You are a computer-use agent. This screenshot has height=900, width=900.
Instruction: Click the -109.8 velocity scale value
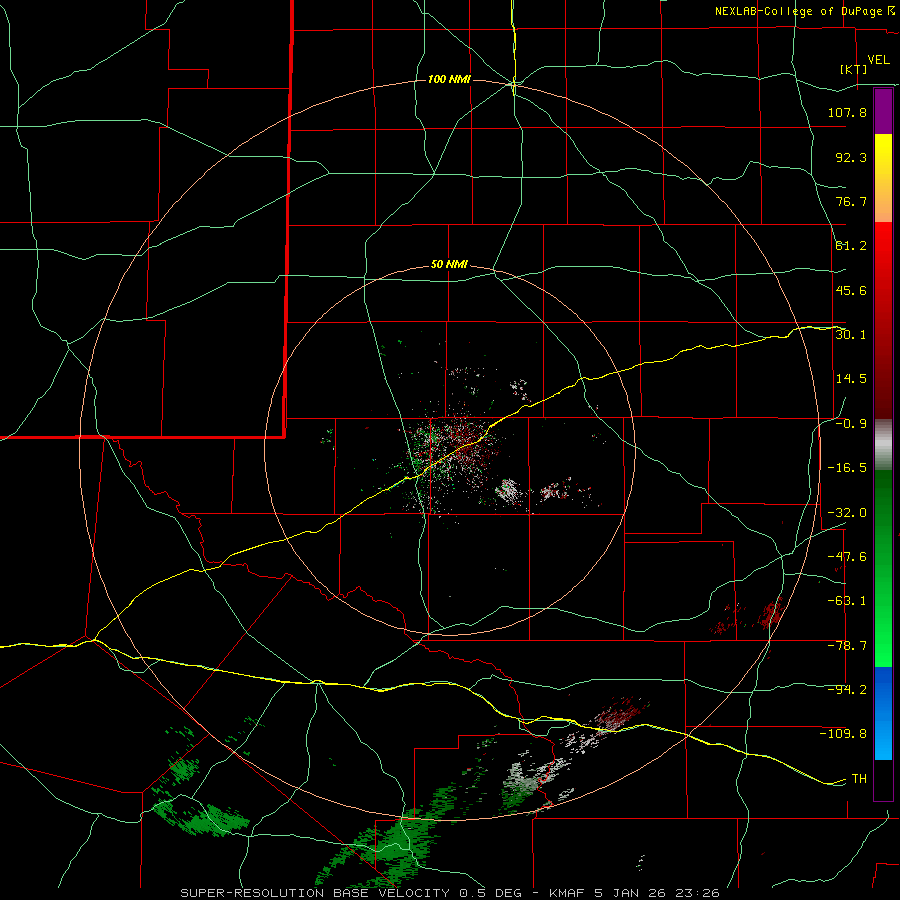(843, 734)
